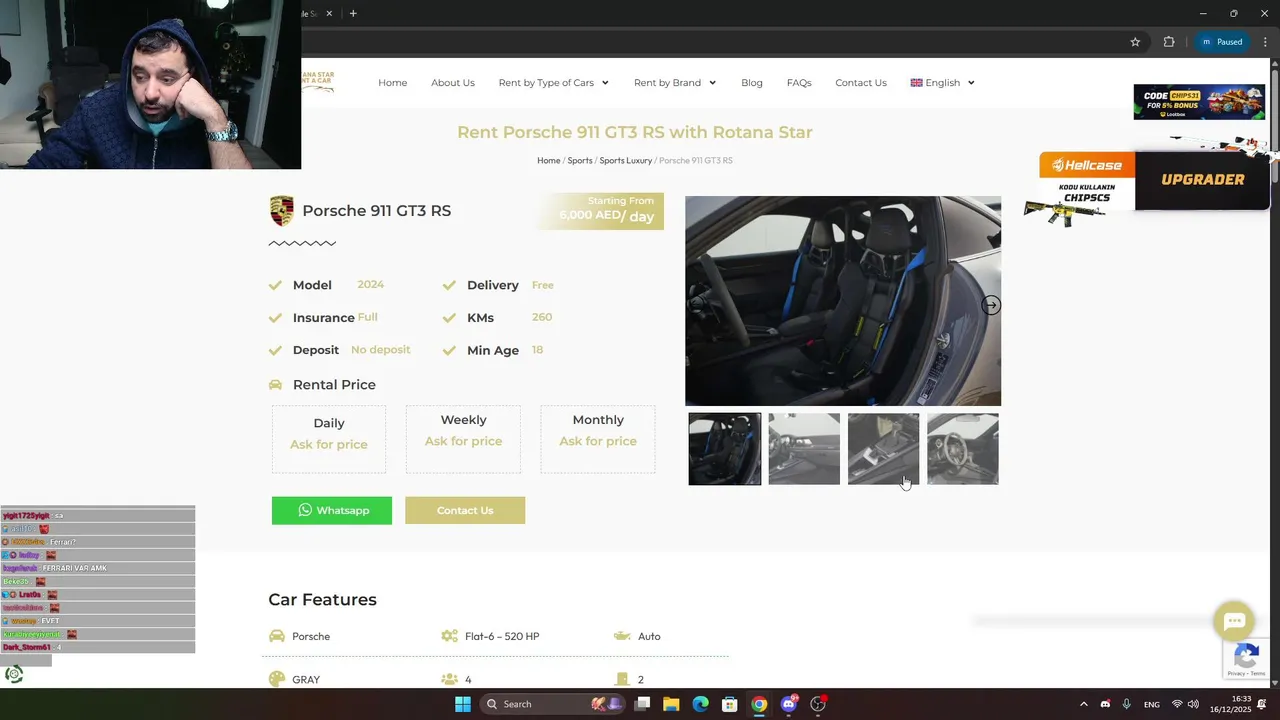The height and width of the screenshot is (720, 1280).
Task: Select the second gallery thumbnail
Action: [x=804, y=449]
